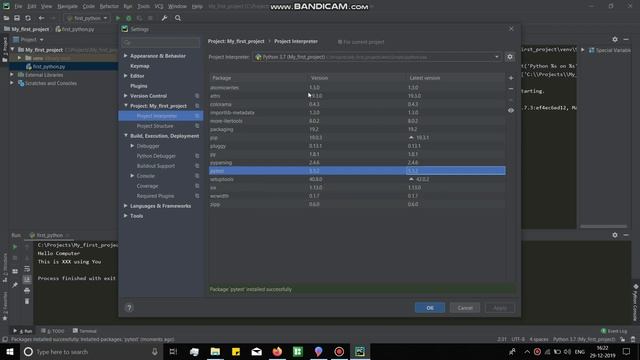Select Keymap in Settings list
Screen dimensions: 640x360
point(140,66)
